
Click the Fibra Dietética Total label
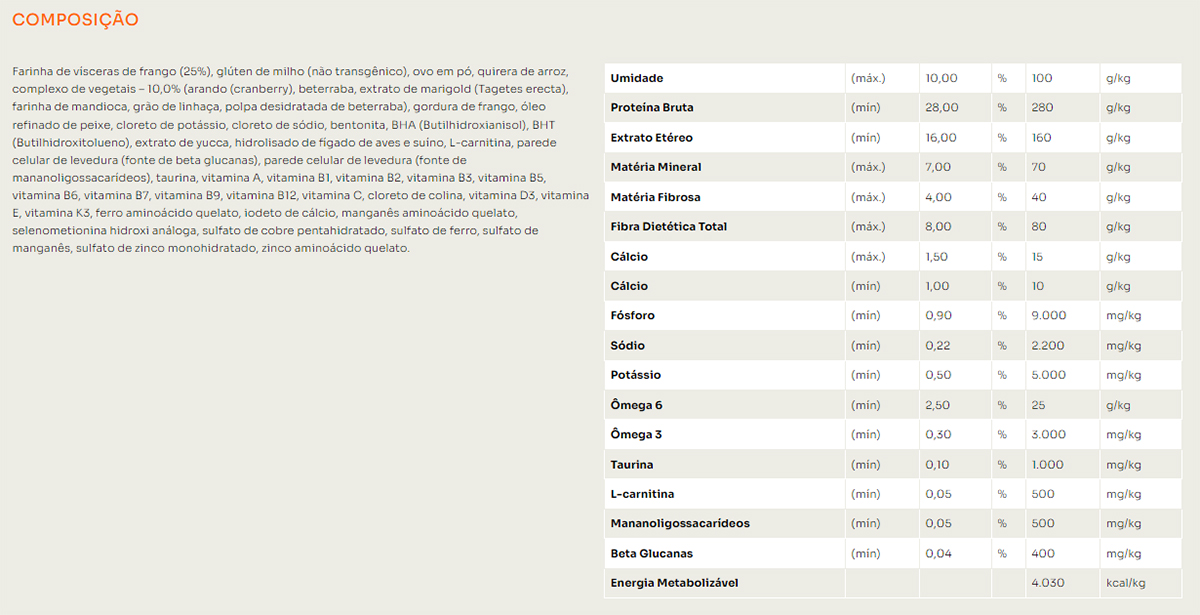click(x=668, y=227)
